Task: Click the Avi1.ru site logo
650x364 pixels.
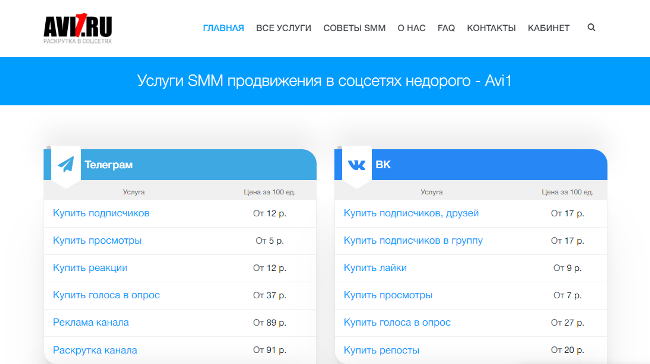Action: [78, 28]
